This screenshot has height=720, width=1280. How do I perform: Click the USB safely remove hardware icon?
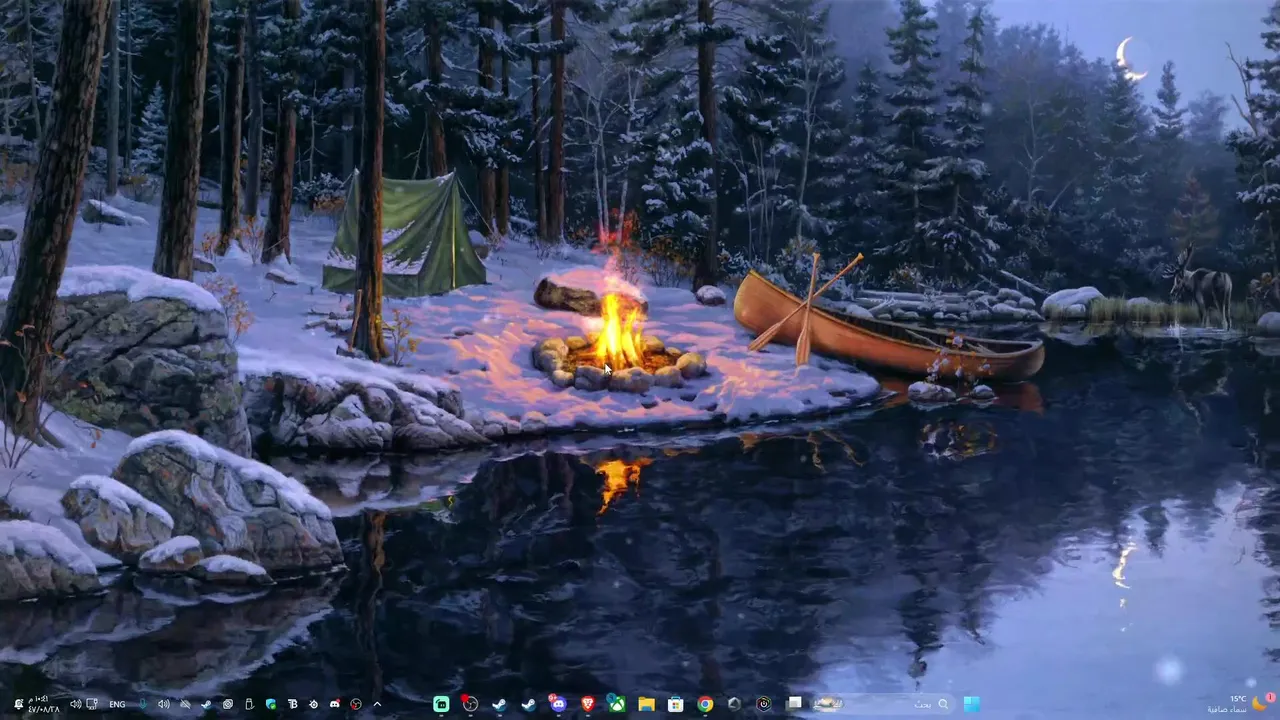click(249, 704)
